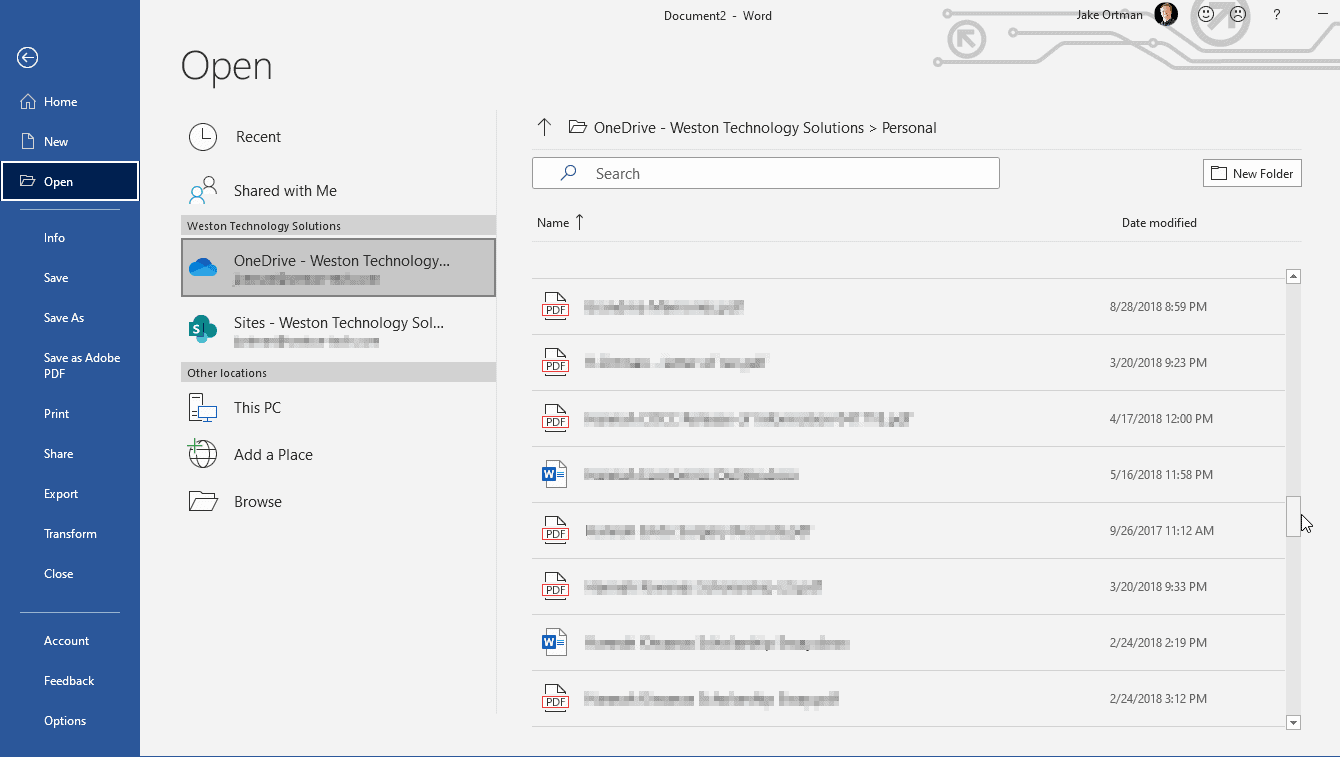Select New in the Backstage menu
The height and width of the screenshot is (757, 1340).
coord(69,142)
